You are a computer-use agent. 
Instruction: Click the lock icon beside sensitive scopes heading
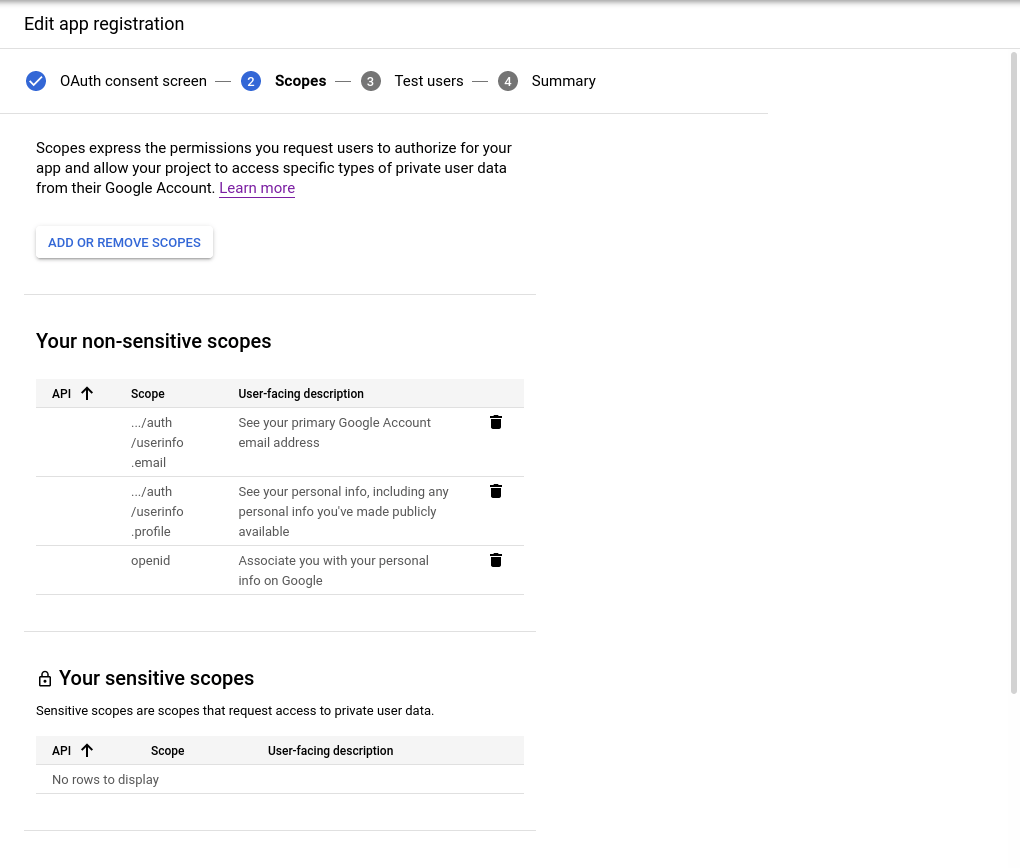45,680
